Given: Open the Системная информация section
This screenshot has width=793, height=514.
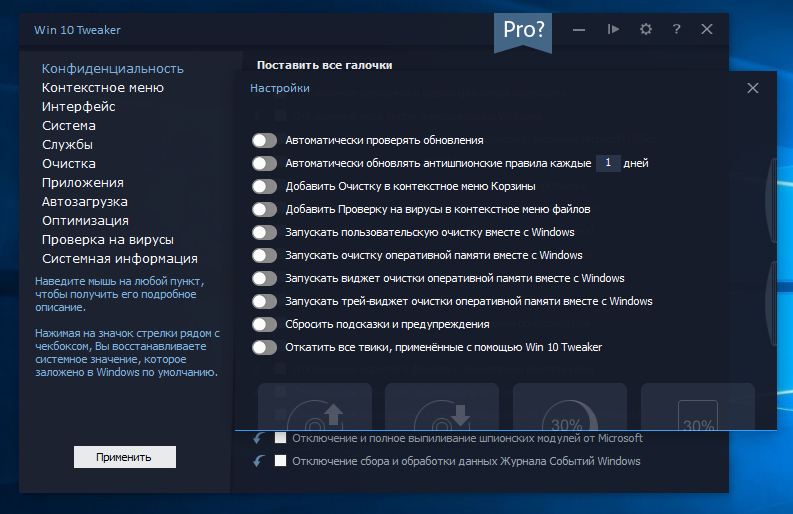Looking at the screenshot, I should click(x=119, y=259).
